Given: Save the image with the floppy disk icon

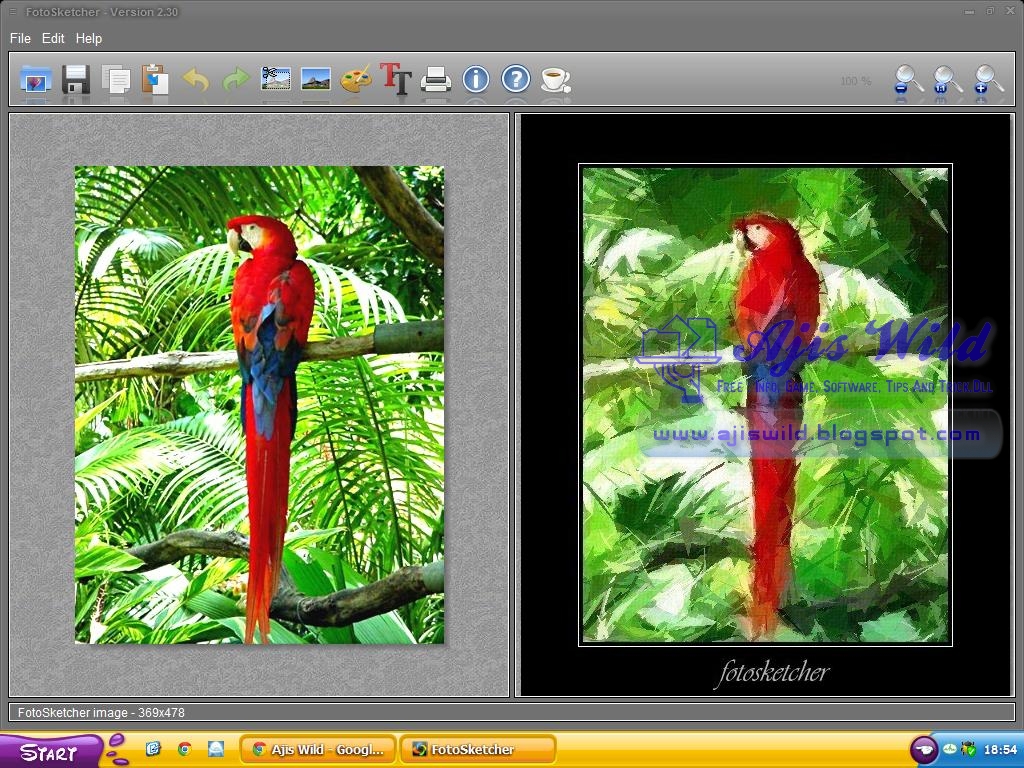Looking at the screenshot, I should point(76,80).
